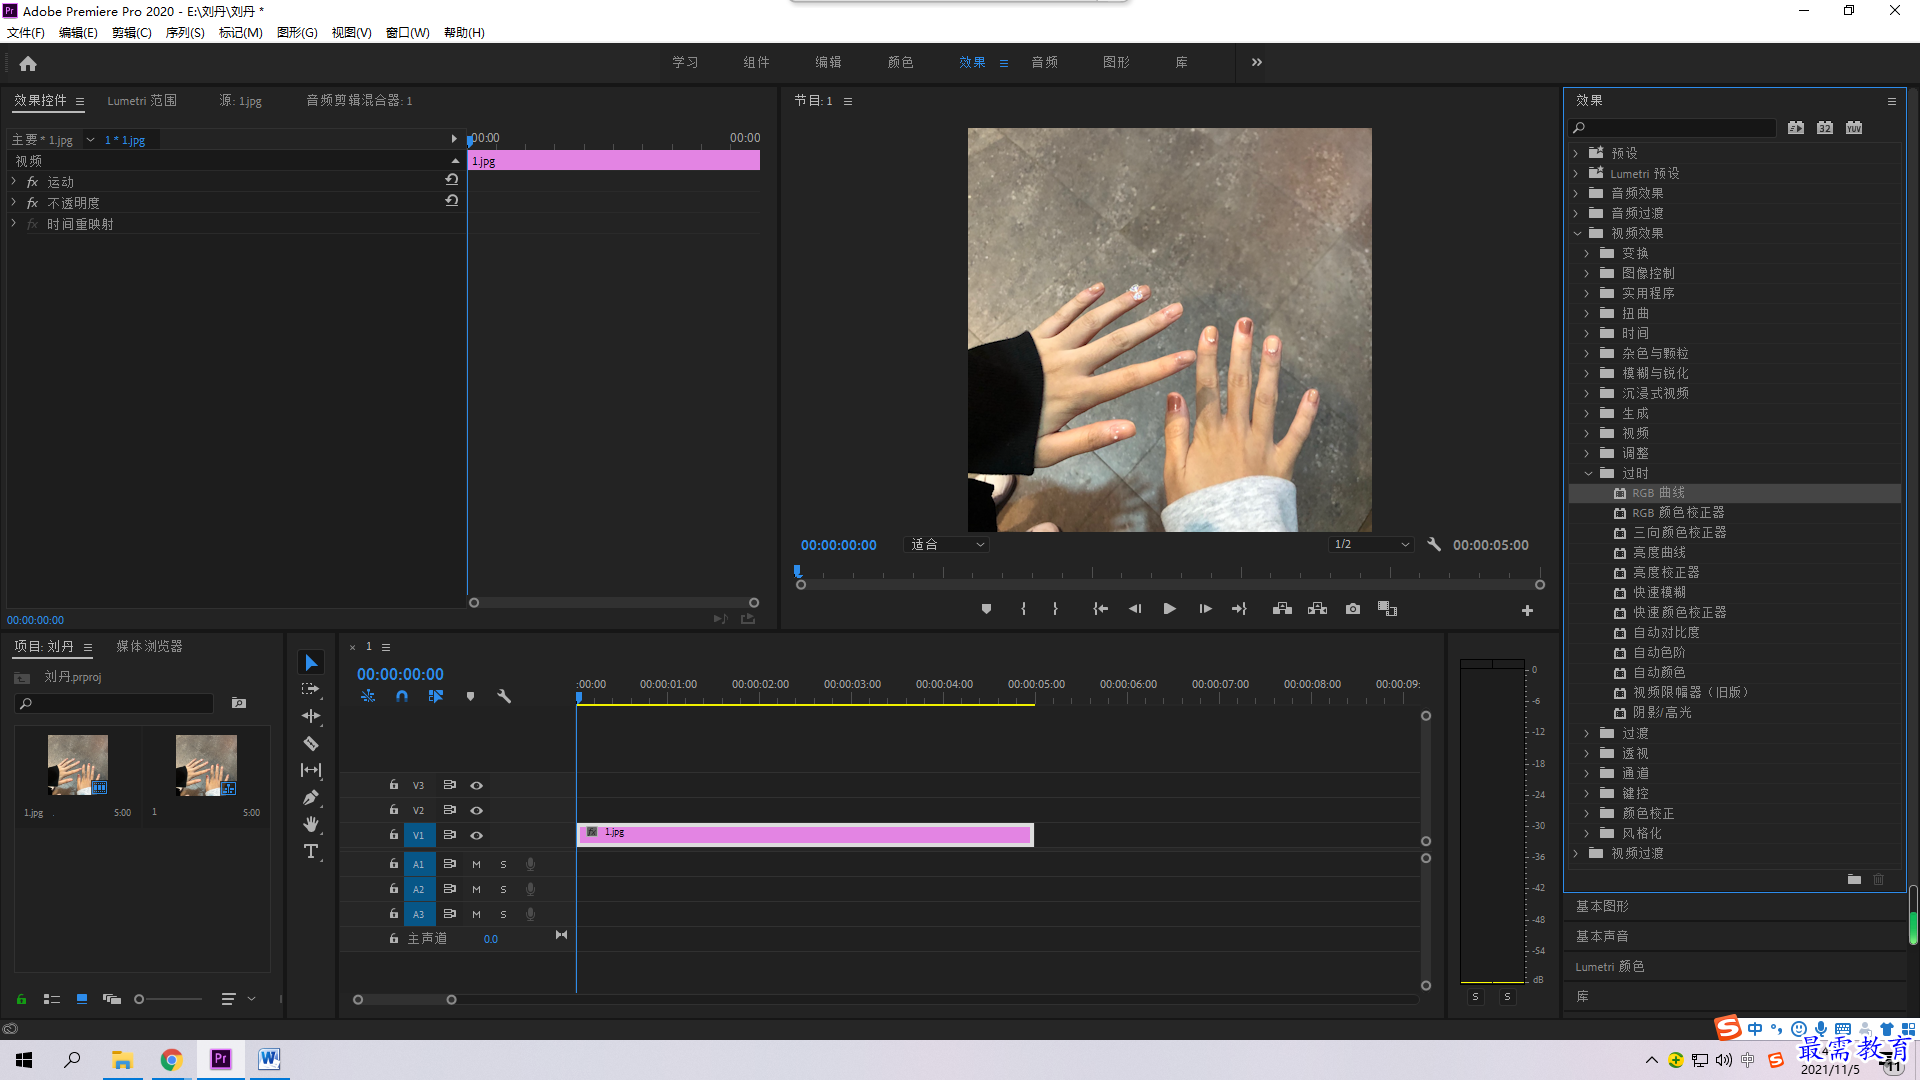The height and width of the screenshot is (1080, 1920).
Task: Add marker in Program monitor
Action: pos(986,609)
